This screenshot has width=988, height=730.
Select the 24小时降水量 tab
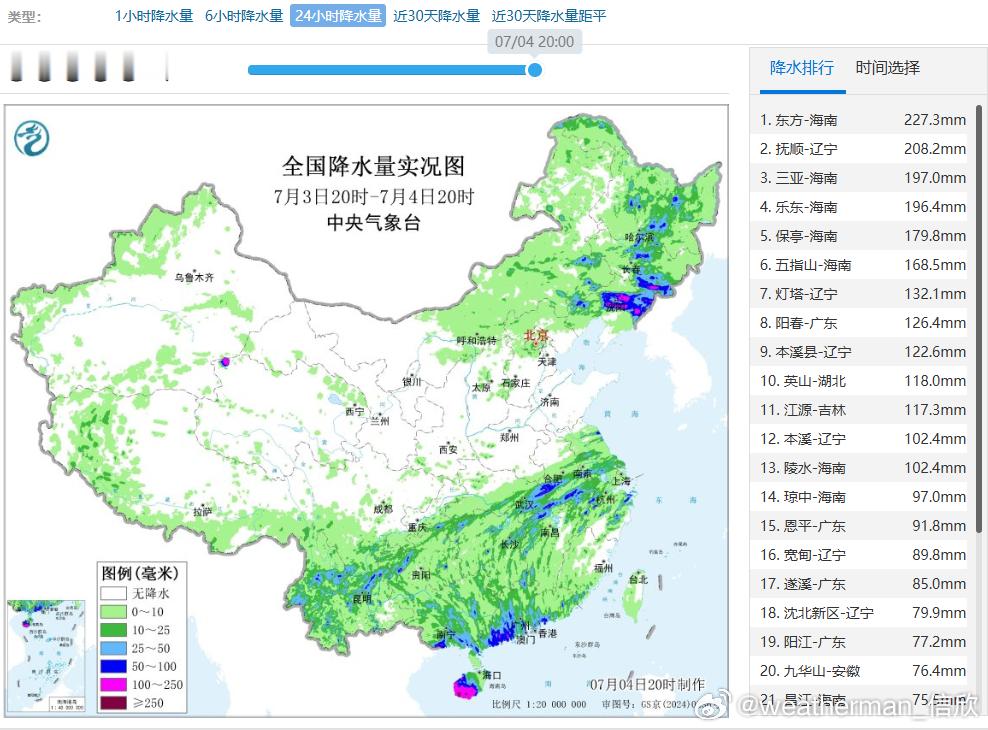[338, 16]
